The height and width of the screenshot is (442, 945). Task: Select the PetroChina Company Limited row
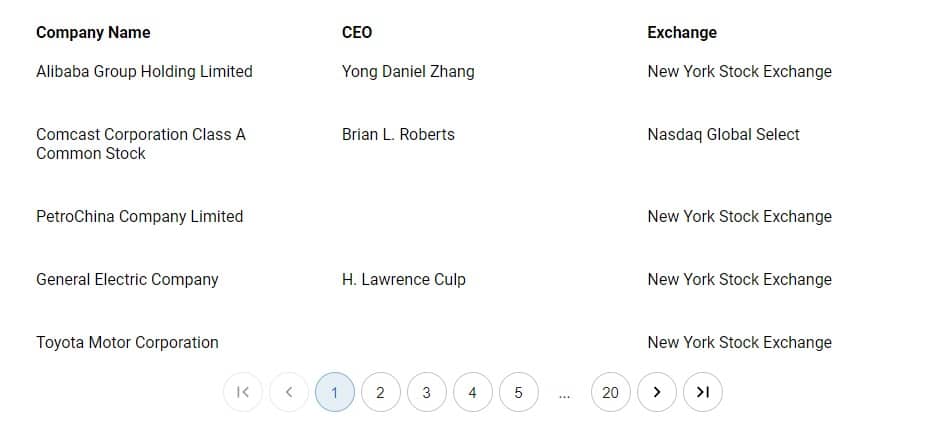pos(472,216)
